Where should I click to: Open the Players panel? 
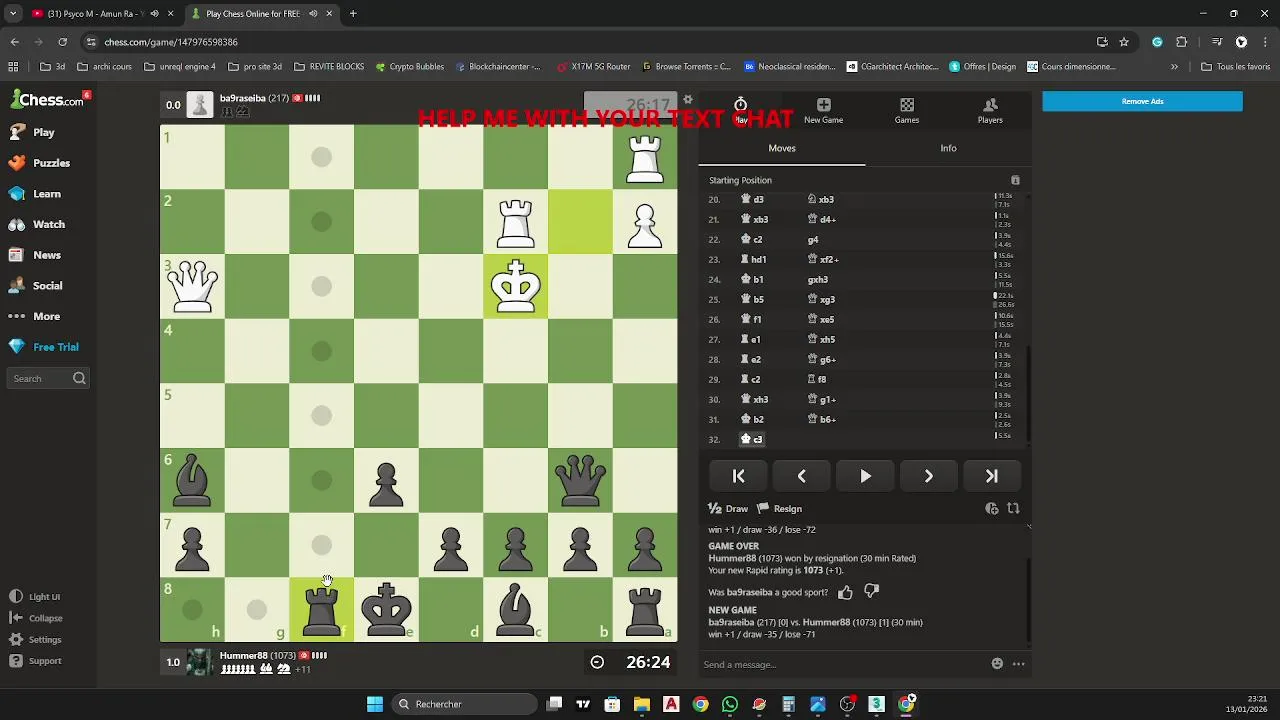click(x=990, y=111)
